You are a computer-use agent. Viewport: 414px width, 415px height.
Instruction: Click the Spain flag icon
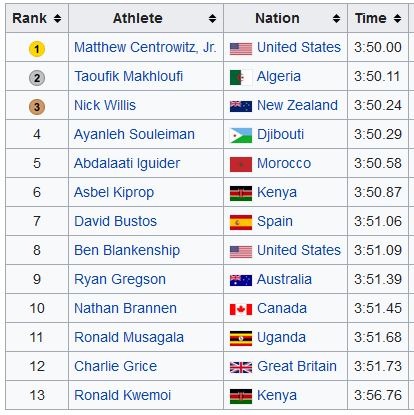[x=241, y=222]
